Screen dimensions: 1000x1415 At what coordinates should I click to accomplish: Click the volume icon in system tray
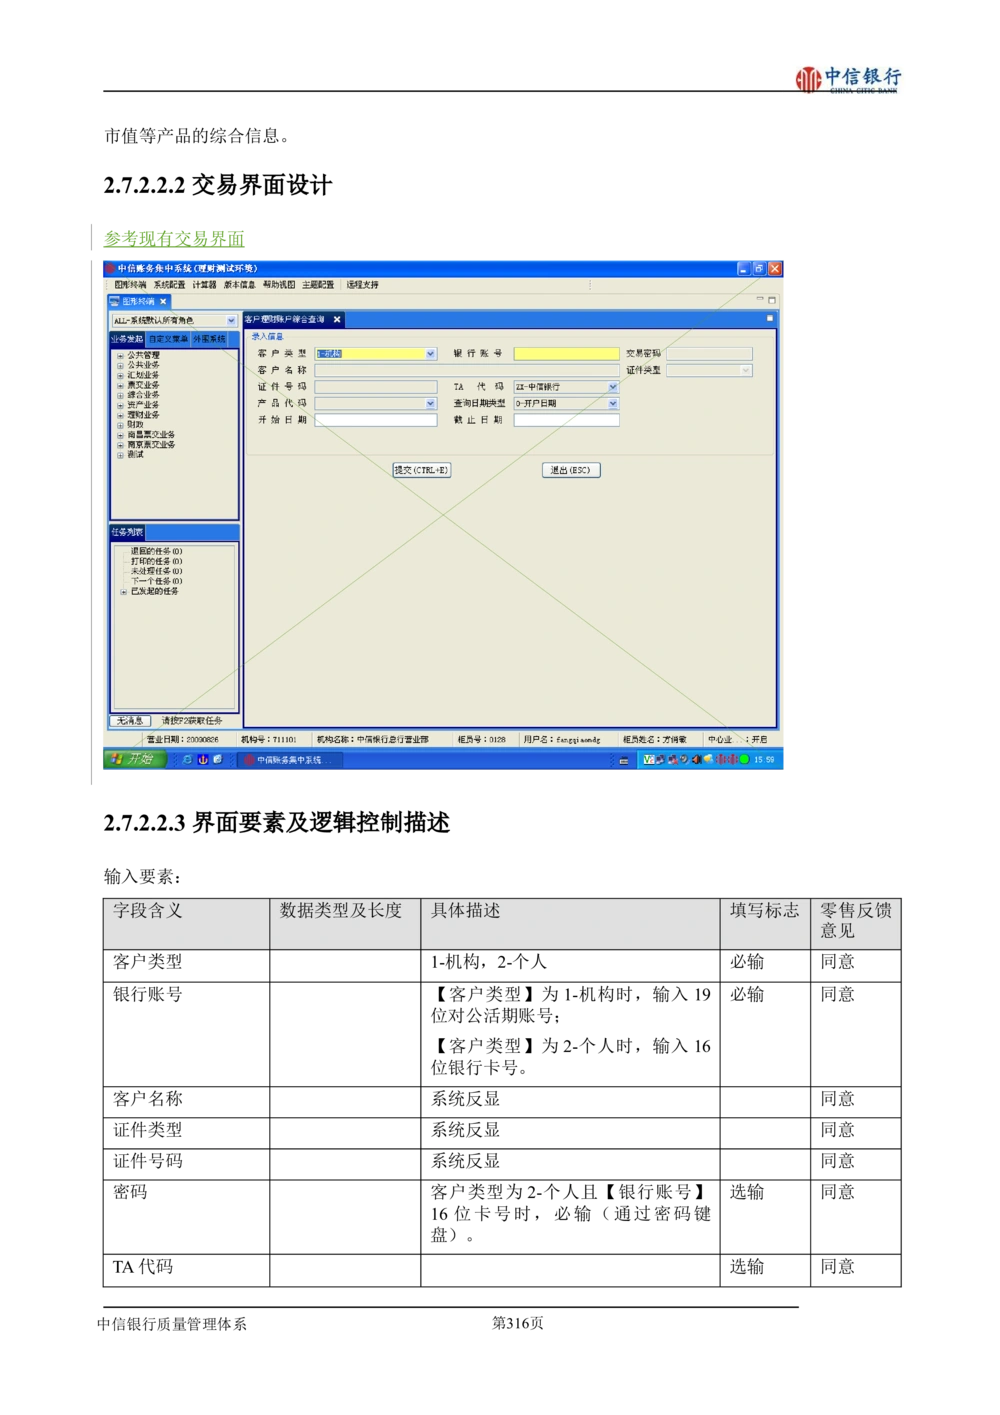click(x=696, y=760)
